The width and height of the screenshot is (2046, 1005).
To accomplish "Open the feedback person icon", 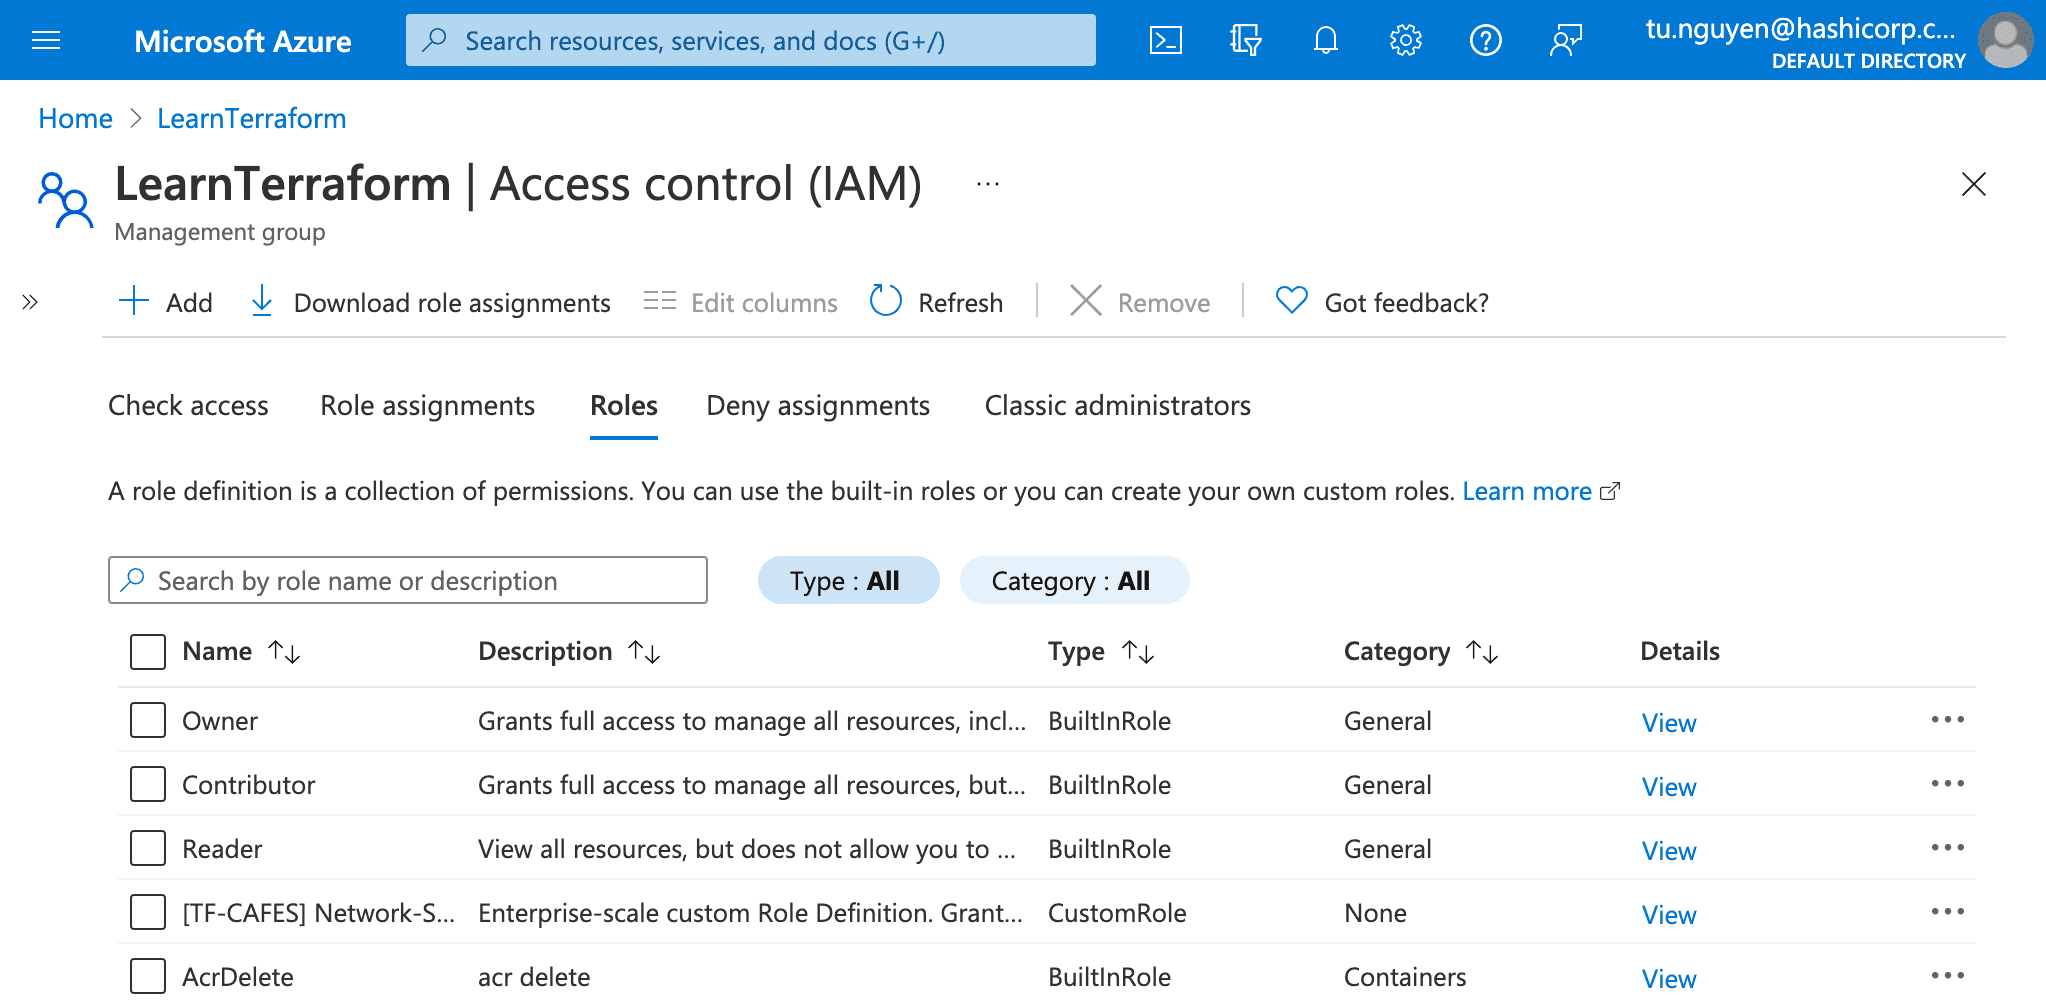I will click(1566, 40).
